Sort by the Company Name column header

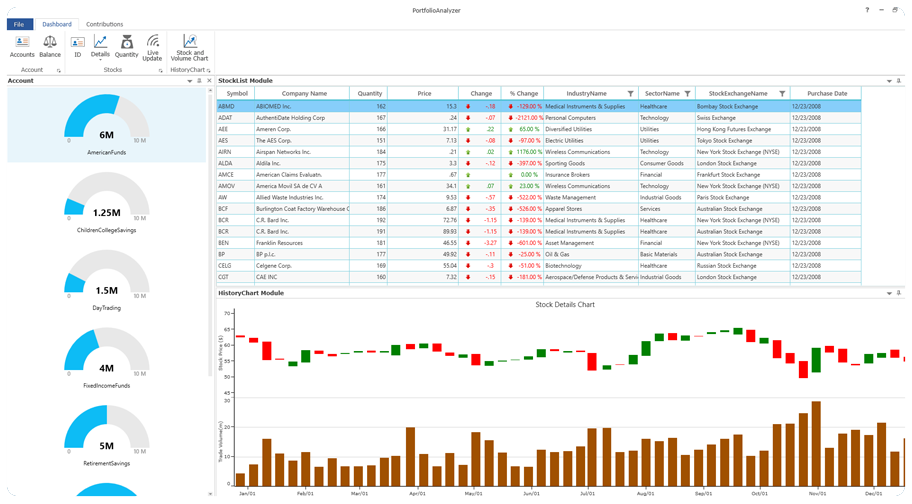click(x=304, y=93)
